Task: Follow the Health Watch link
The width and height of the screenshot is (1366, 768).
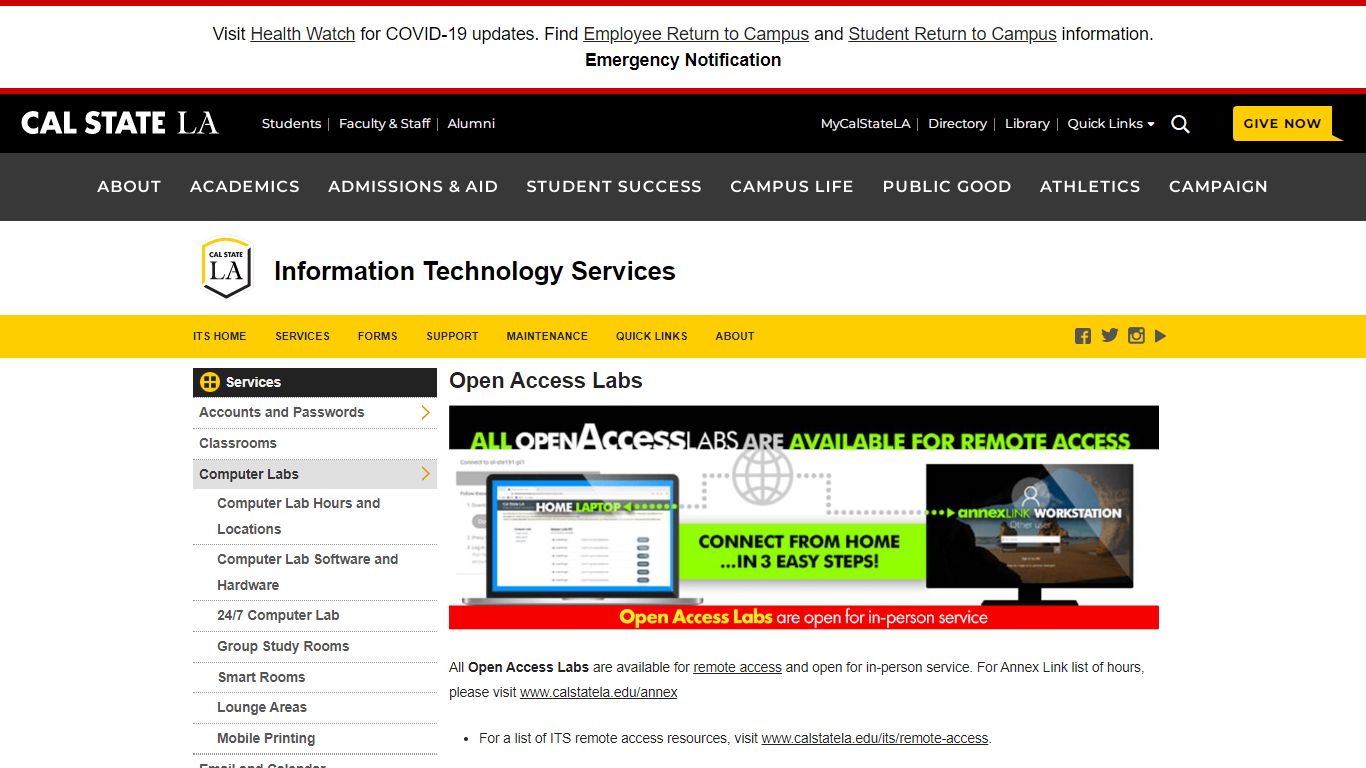Action: [x=303, y=34]
